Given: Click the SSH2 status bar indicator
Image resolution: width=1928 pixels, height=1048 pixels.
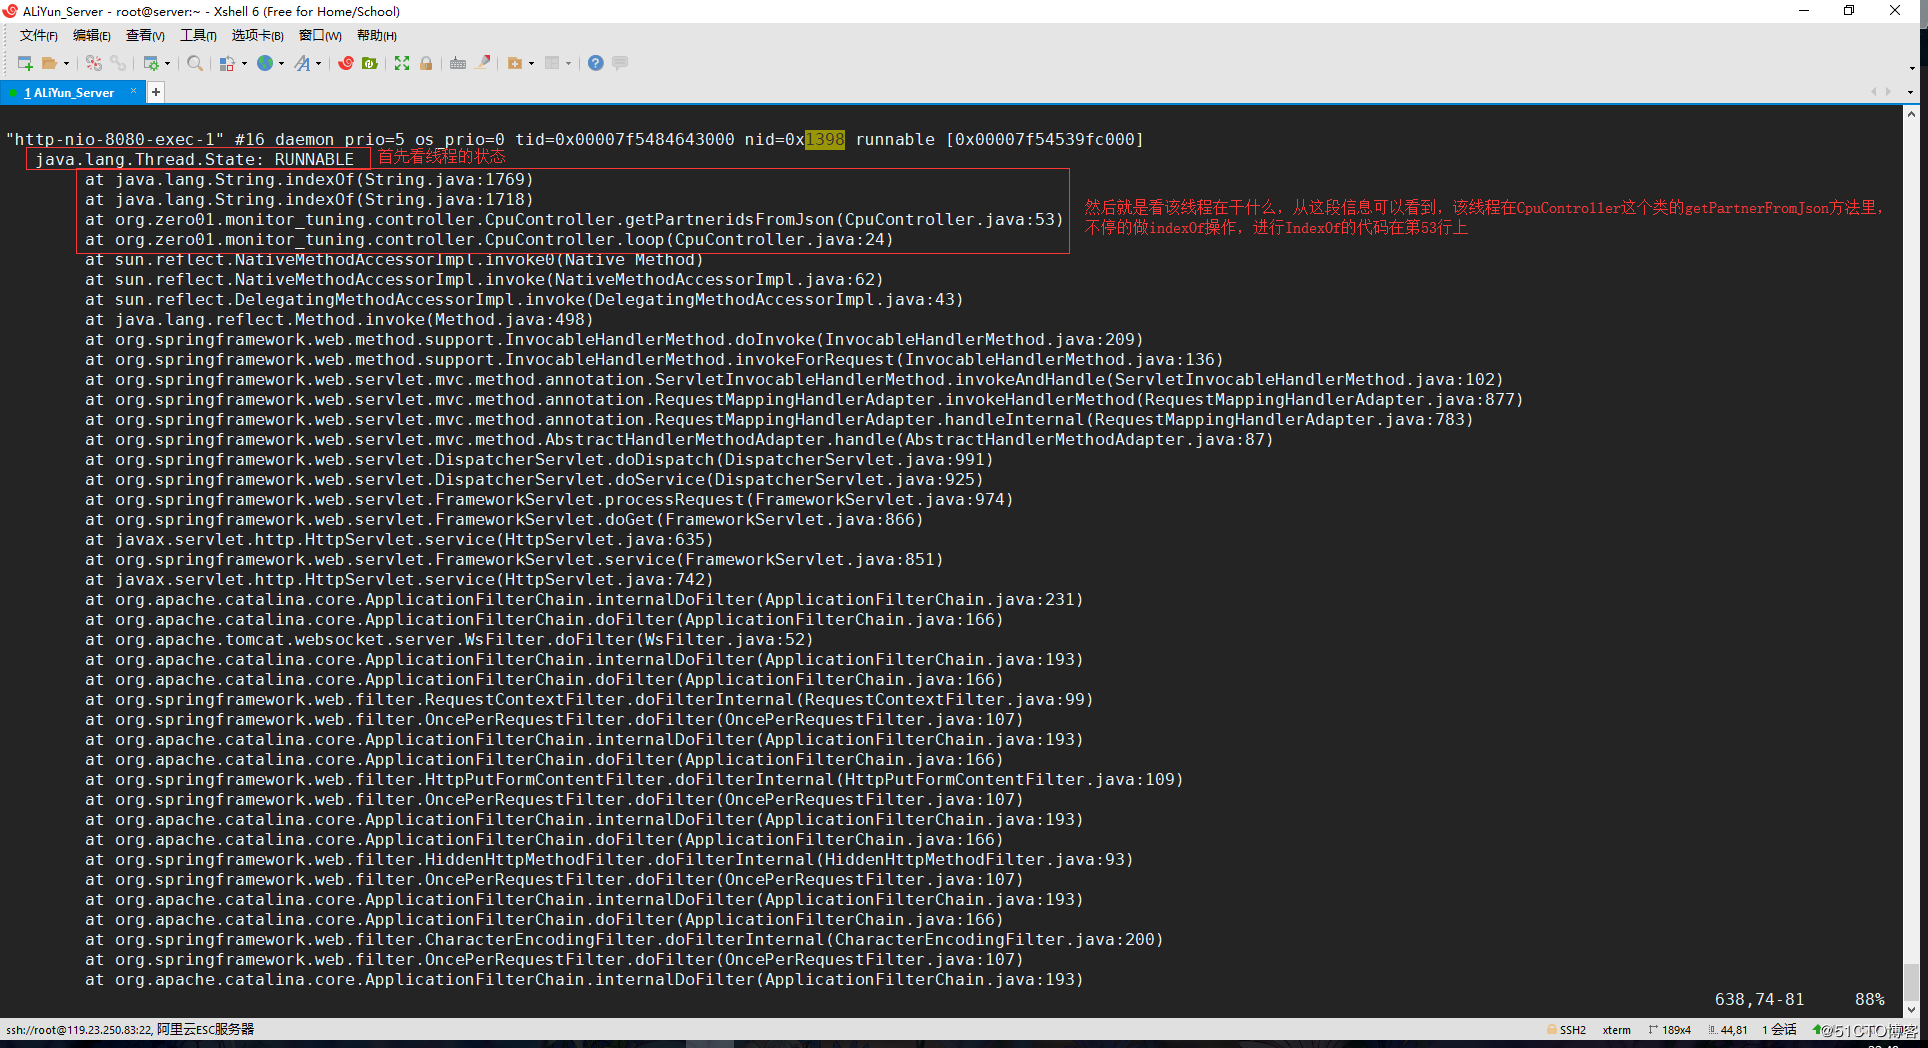Looking at the screenshot, I should point(1567,1030).
